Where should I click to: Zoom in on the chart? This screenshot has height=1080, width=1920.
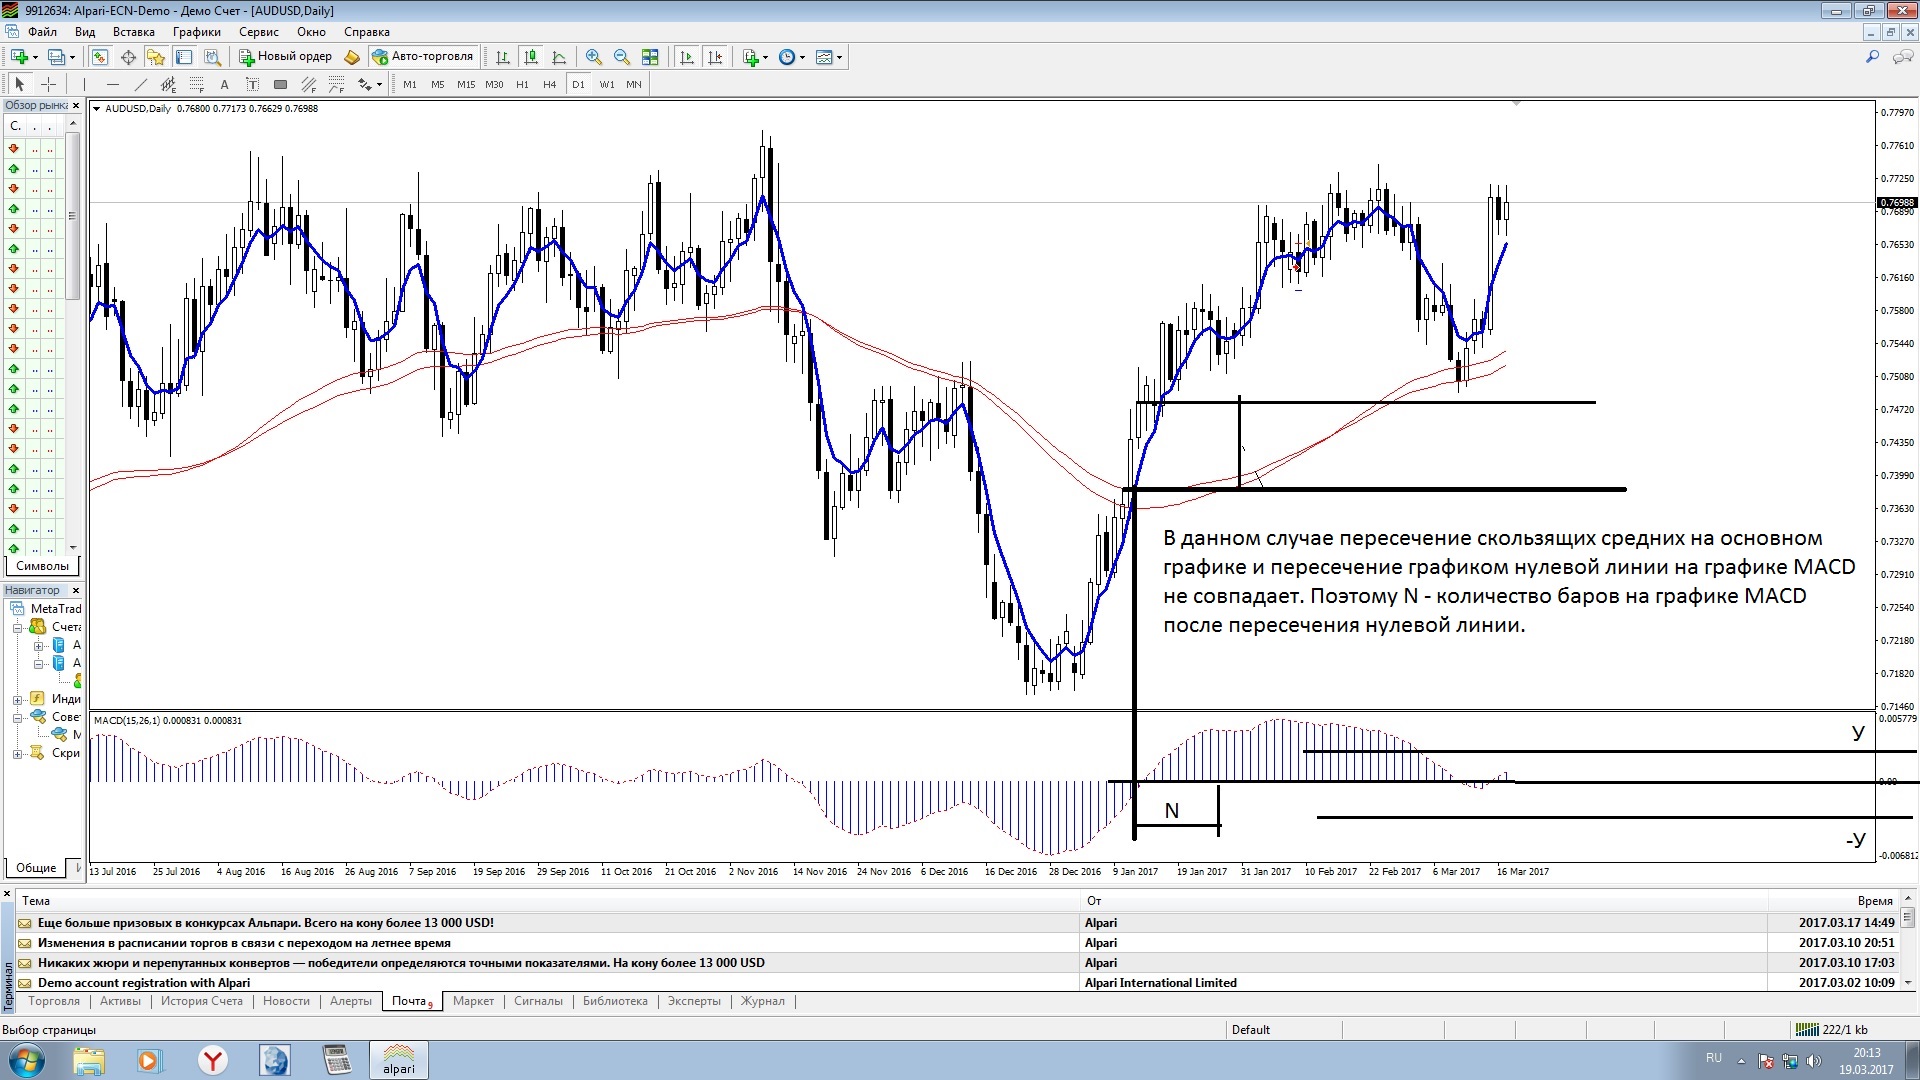[593, 57]
